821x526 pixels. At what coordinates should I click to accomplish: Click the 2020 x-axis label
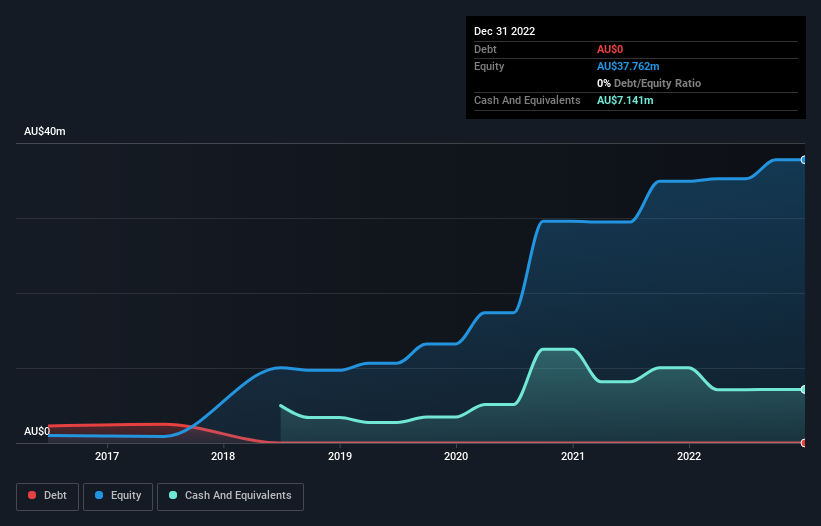(456, 456)
